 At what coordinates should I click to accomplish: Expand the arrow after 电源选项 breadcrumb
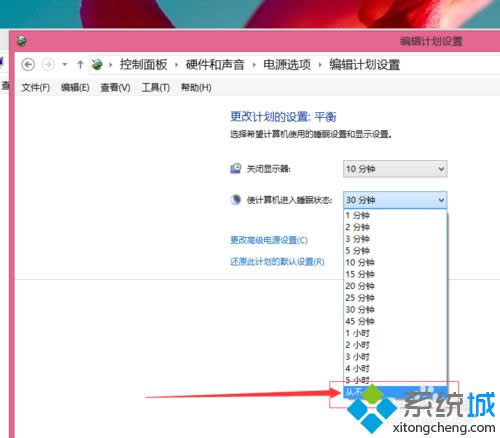point(320,65)
